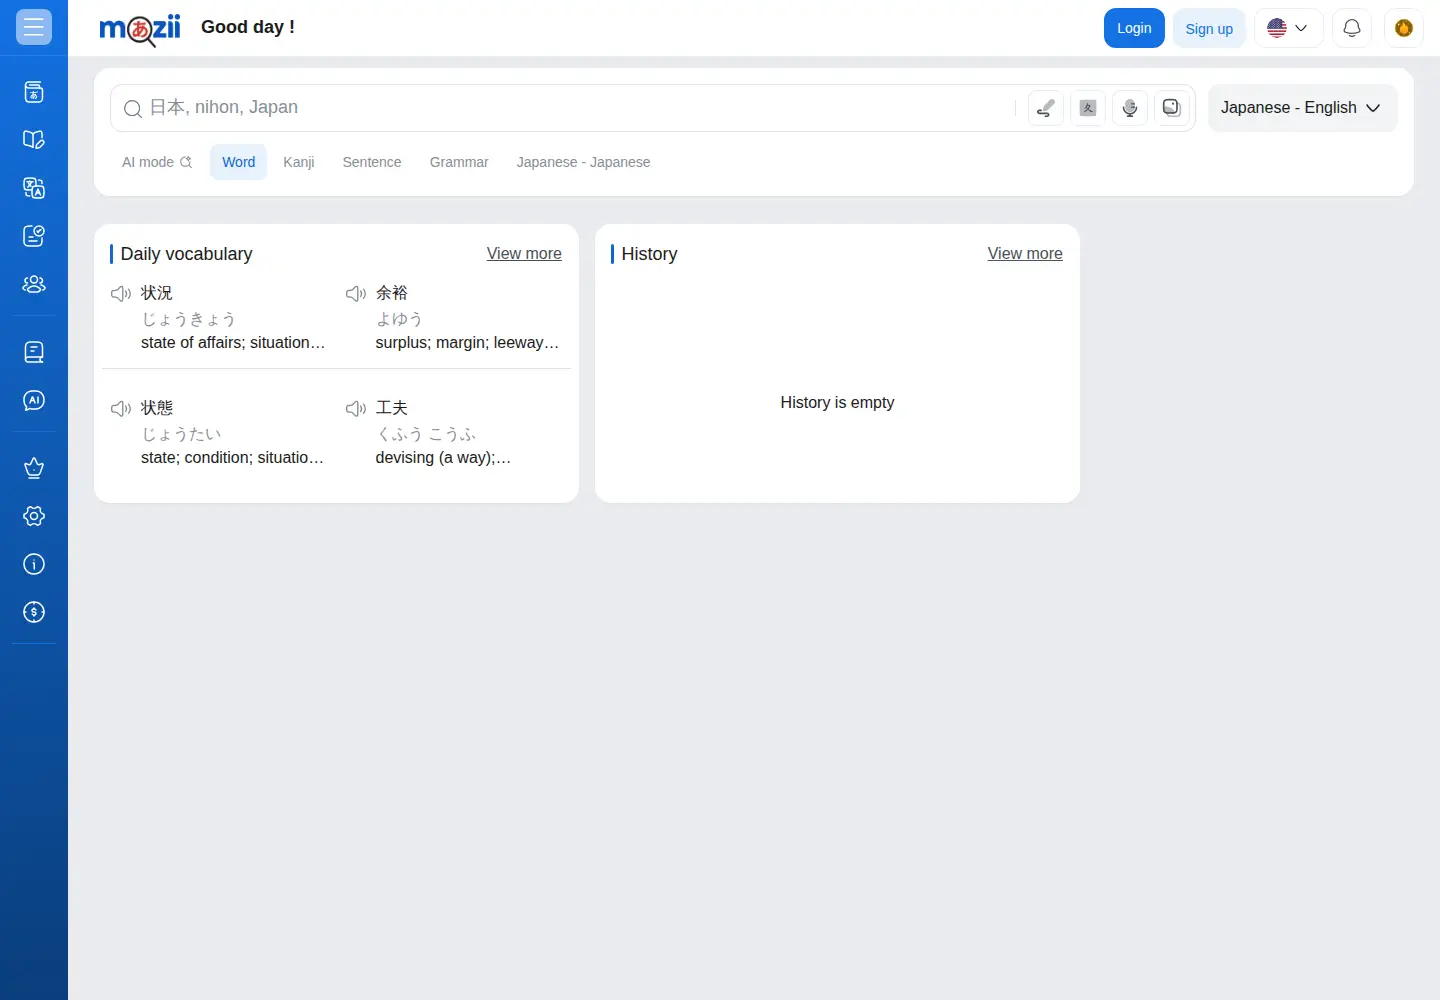The width and height of the screenshot is (1440, 1000).
Task: Click the dollar coin icon in sidebar
Action: [34, 612]
